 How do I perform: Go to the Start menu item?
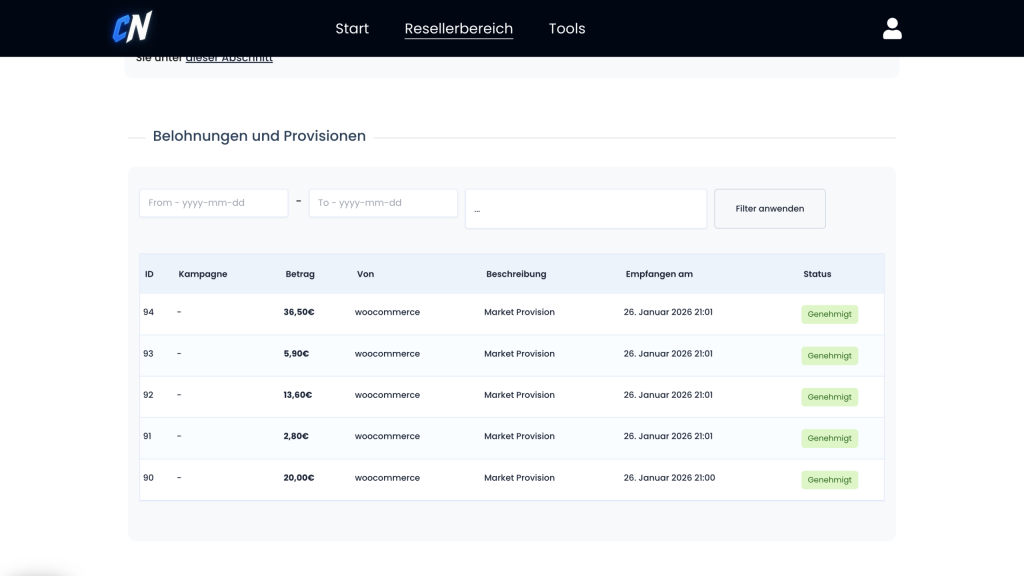pyautogui.click(x=352, y=28)
